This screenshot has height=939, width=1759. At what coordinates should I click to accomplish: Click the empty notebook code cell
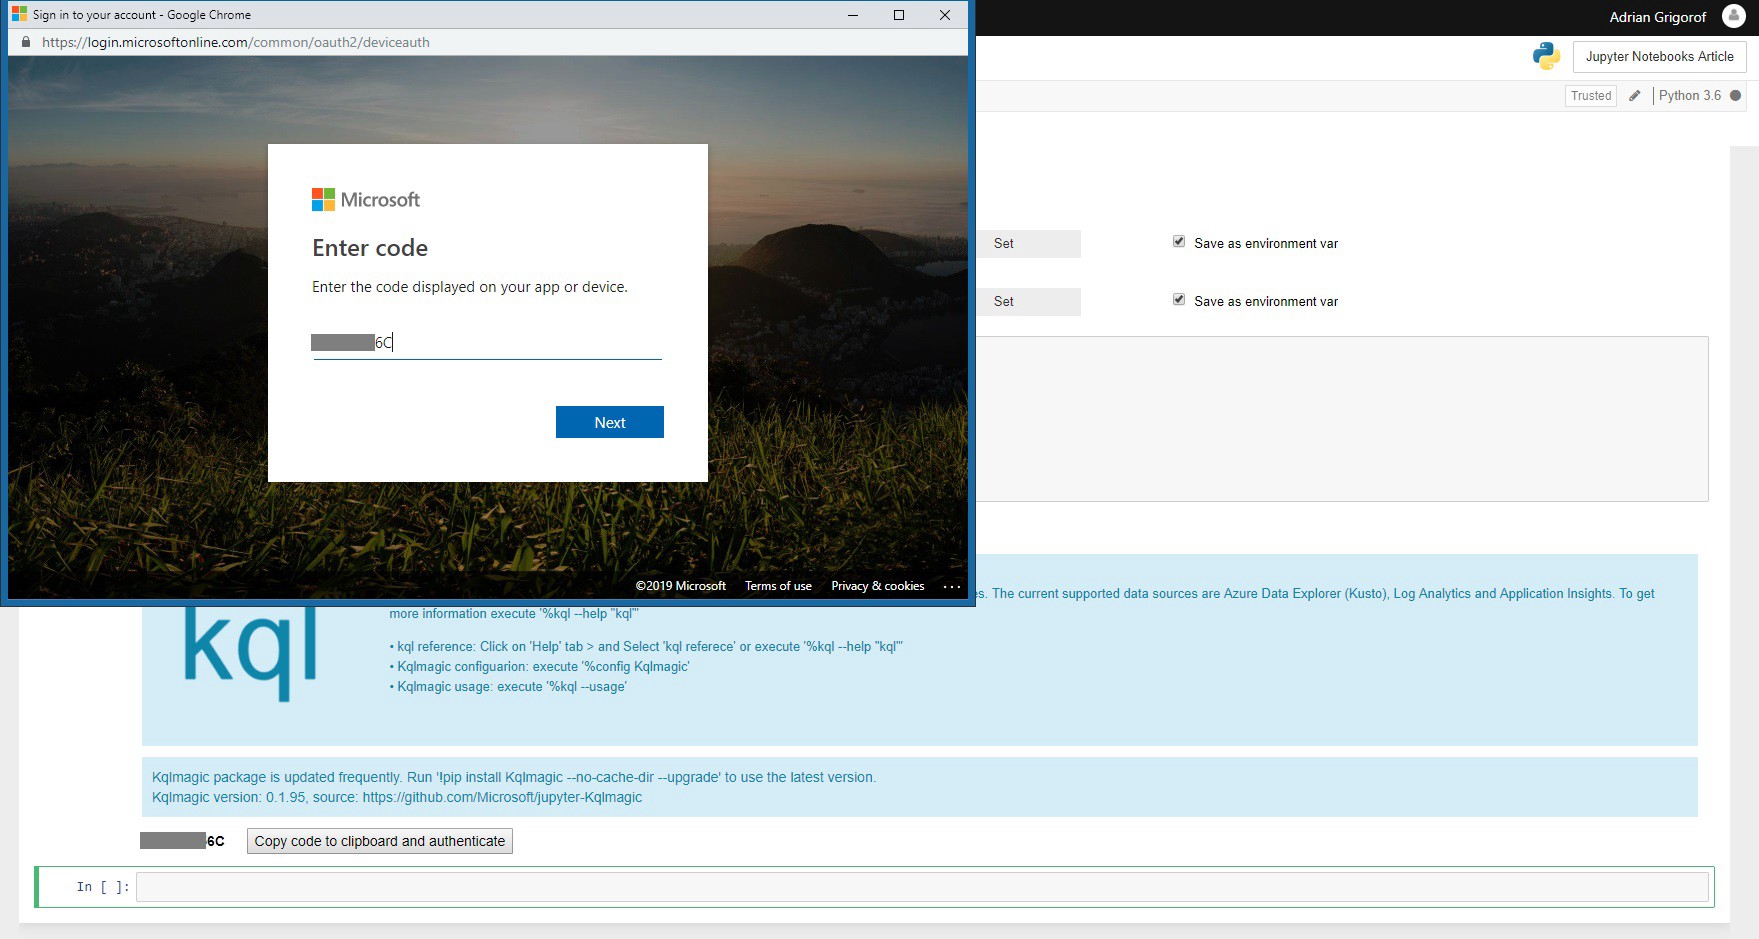click(x=922, y=887)
